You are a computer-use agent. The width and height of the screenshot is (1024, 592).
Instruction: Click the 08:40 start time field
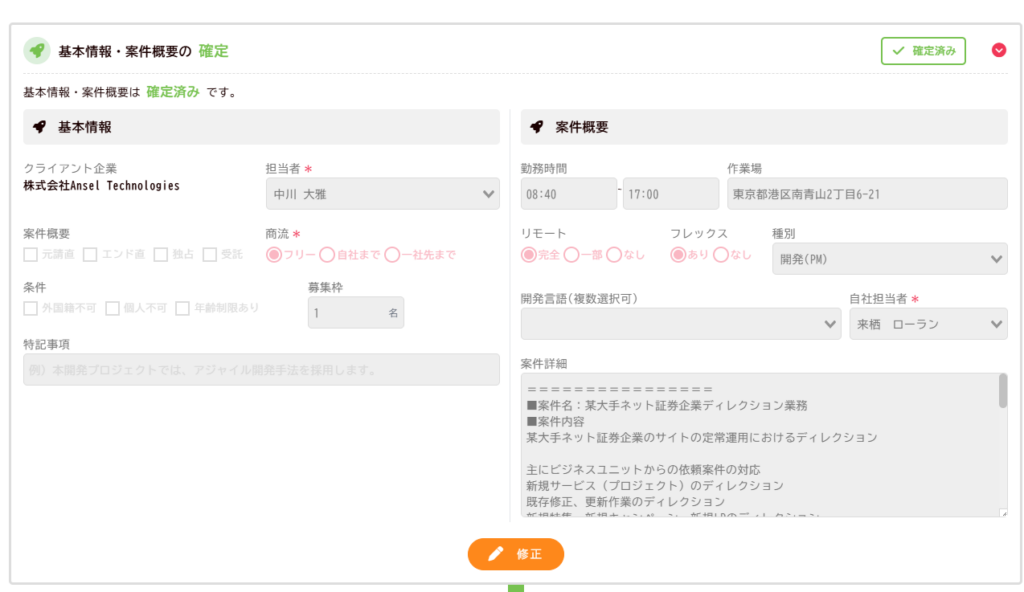(568, 194)
